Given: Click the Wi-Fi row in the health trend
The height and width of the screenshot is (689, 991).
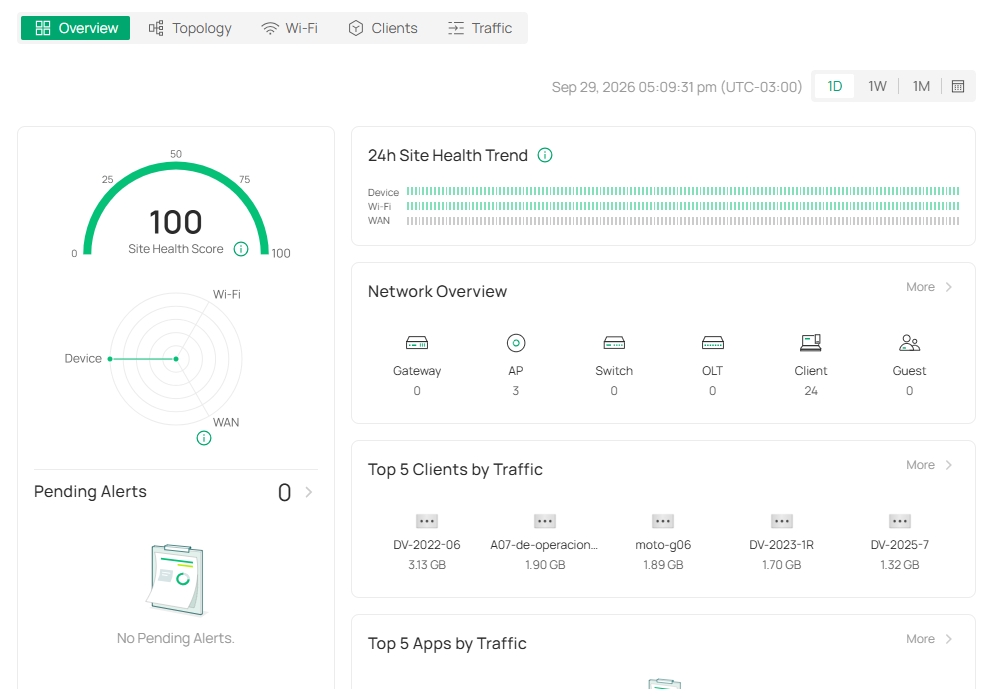Looking at the screenshot, I should tap(664, 206).
